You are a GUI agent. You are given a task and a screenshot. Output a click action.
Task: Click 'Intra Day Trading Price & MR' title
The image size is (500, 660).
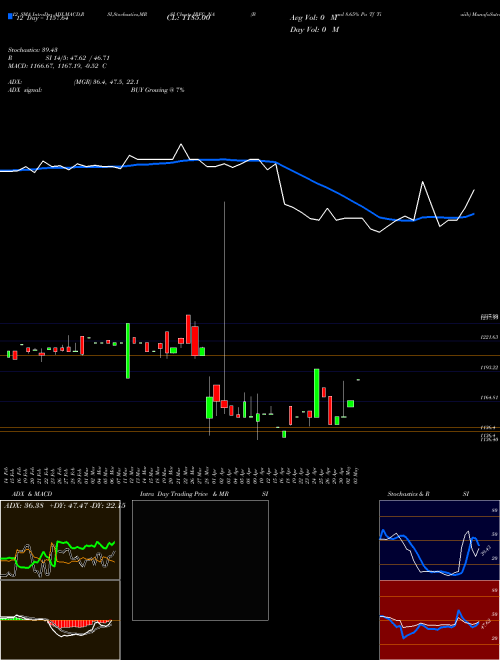184,494
